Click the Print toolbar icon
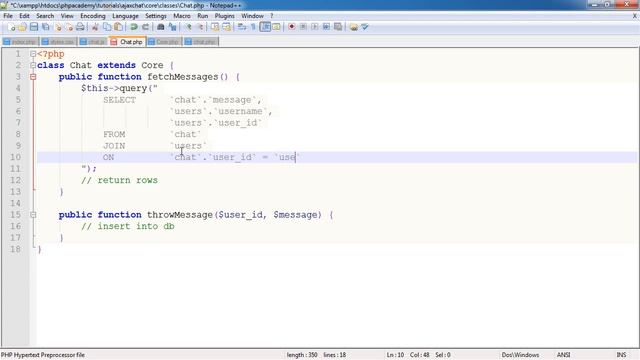Viewport: 640px width, 360px height. coord(80,27)
